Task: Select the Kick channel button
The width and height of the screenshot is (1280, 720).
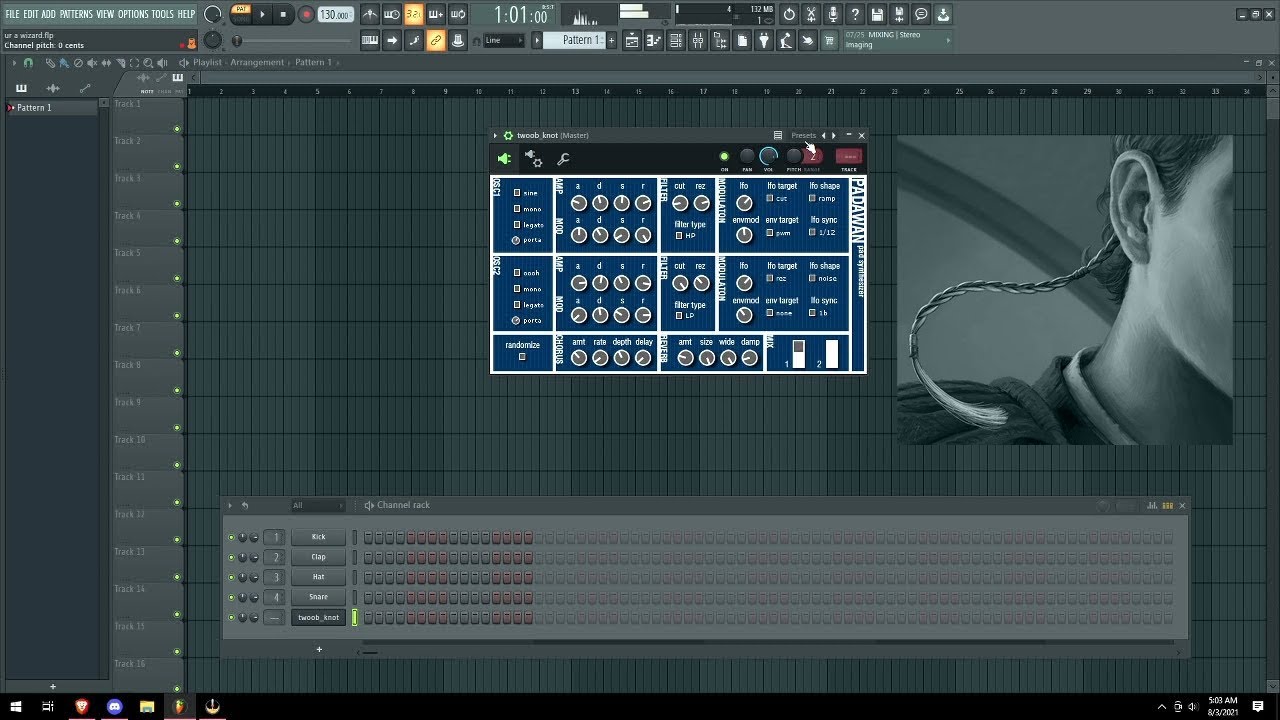Action: point(318,537)
